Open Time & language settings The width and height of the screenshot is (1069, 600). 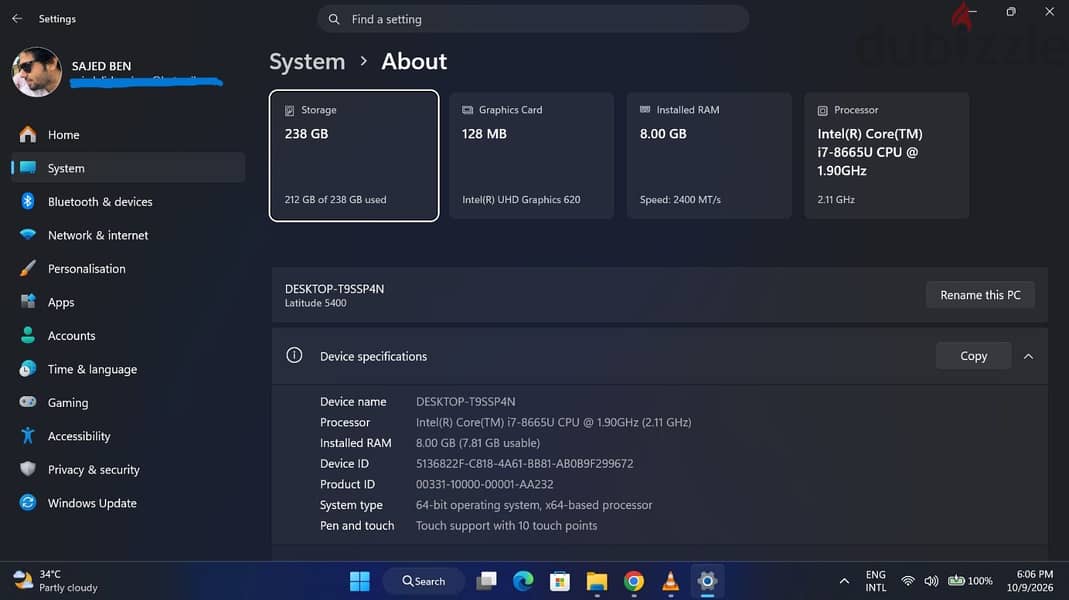[127, 369]
